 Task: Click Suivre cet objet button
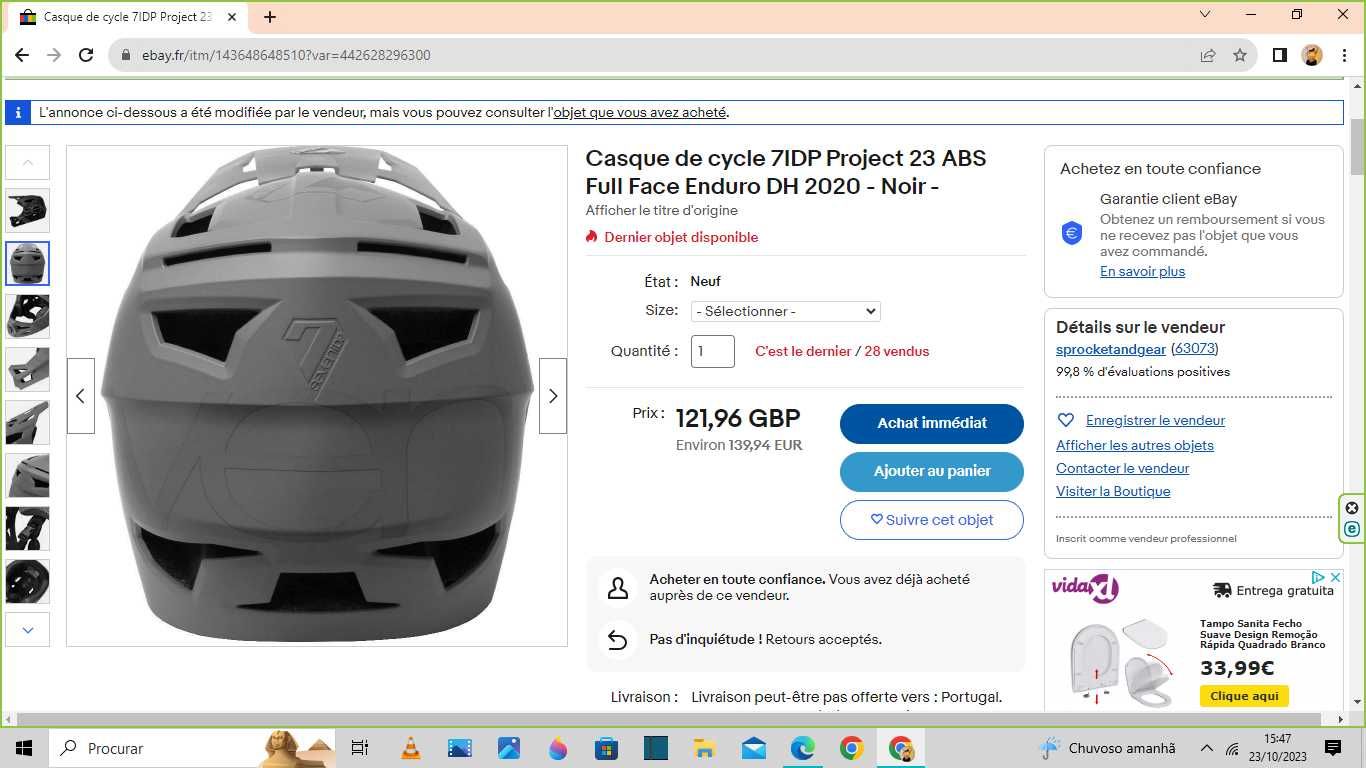932,520
